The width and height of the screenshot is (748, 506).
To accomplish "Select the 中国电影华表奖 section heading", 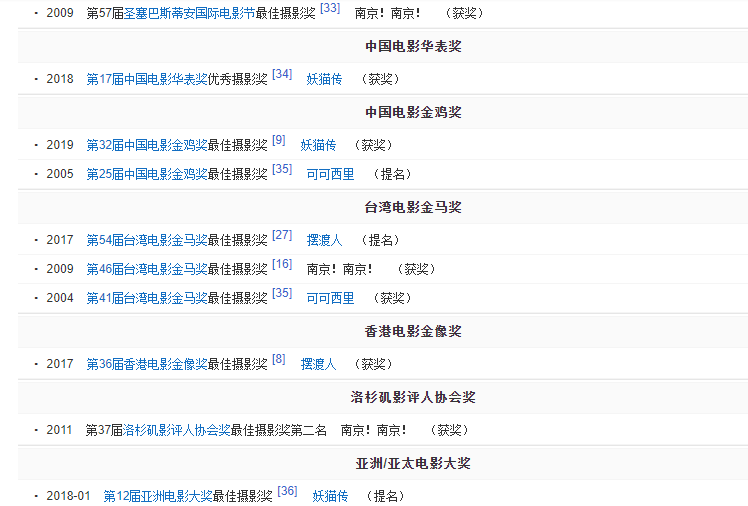I will click(x=413, y=46).
